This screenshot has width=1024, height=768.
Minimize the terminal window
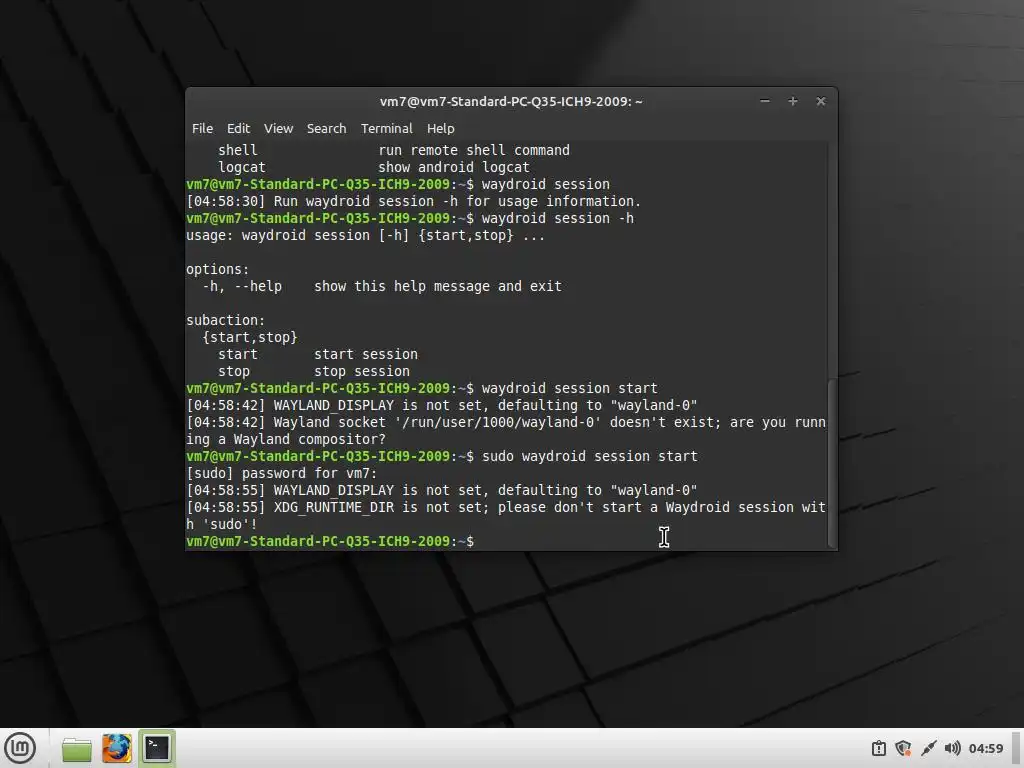pyautogui.click(x=765, y=101)
